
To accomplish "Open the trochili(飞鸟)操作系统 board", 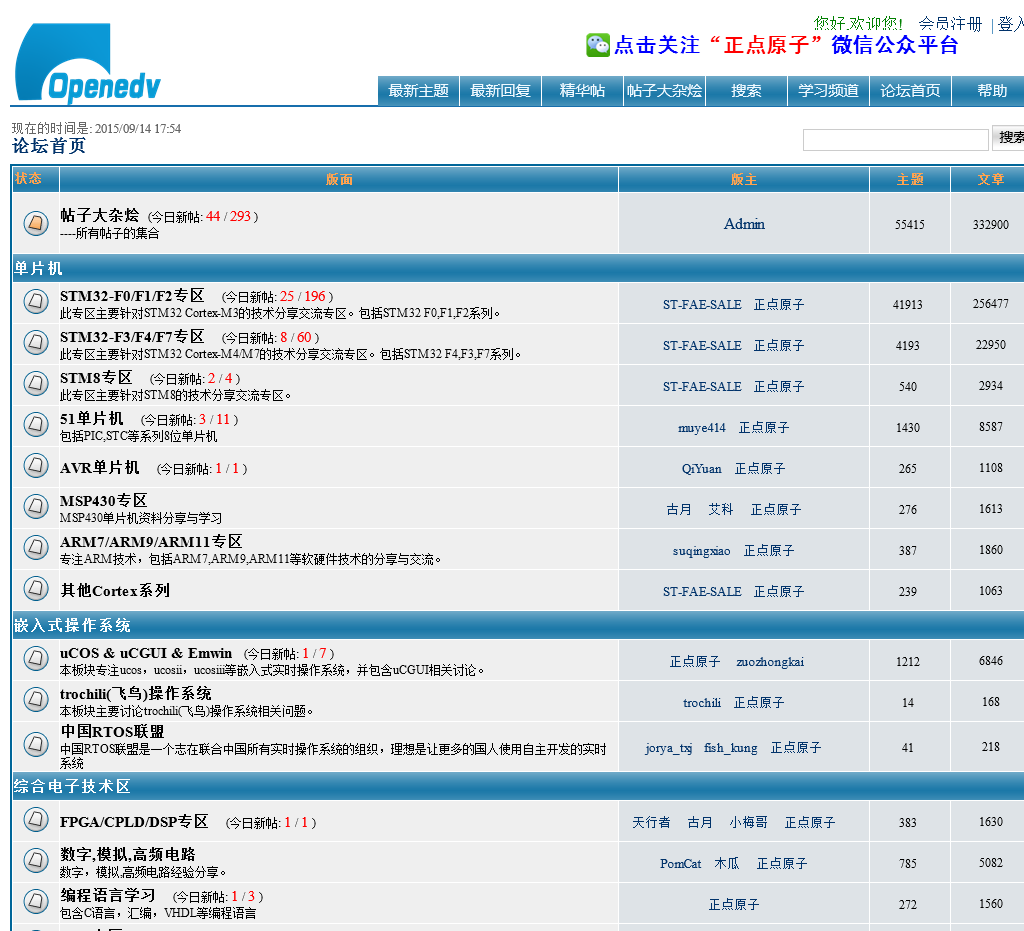I will (x=136, y=693).
